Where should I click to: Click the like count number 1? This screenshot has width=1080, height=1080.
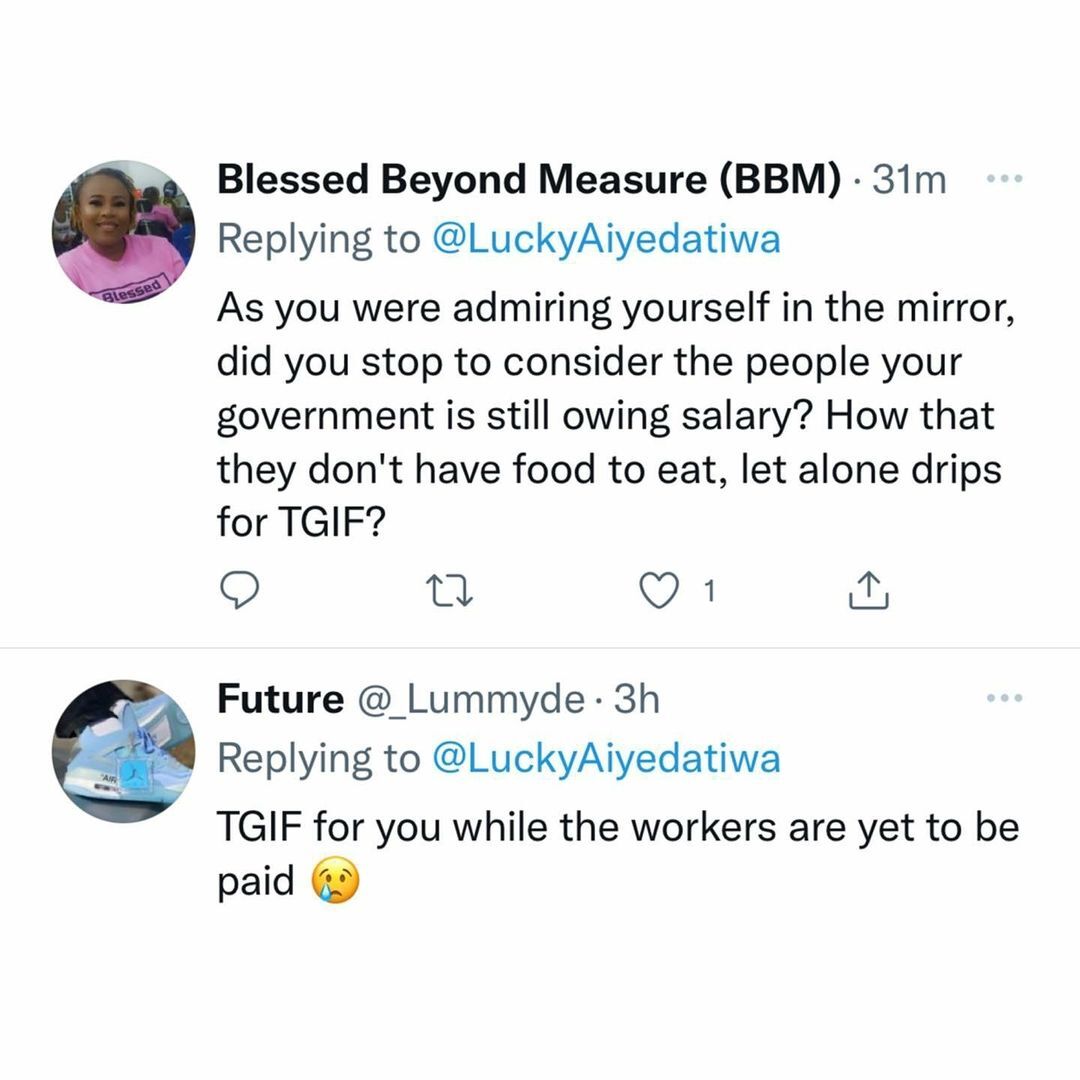click(x=708, y=592)
